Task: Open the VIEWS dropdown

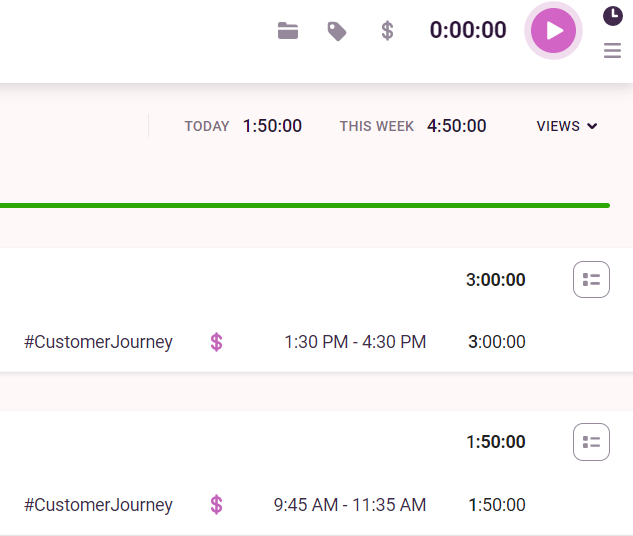Action: (567, 126)
